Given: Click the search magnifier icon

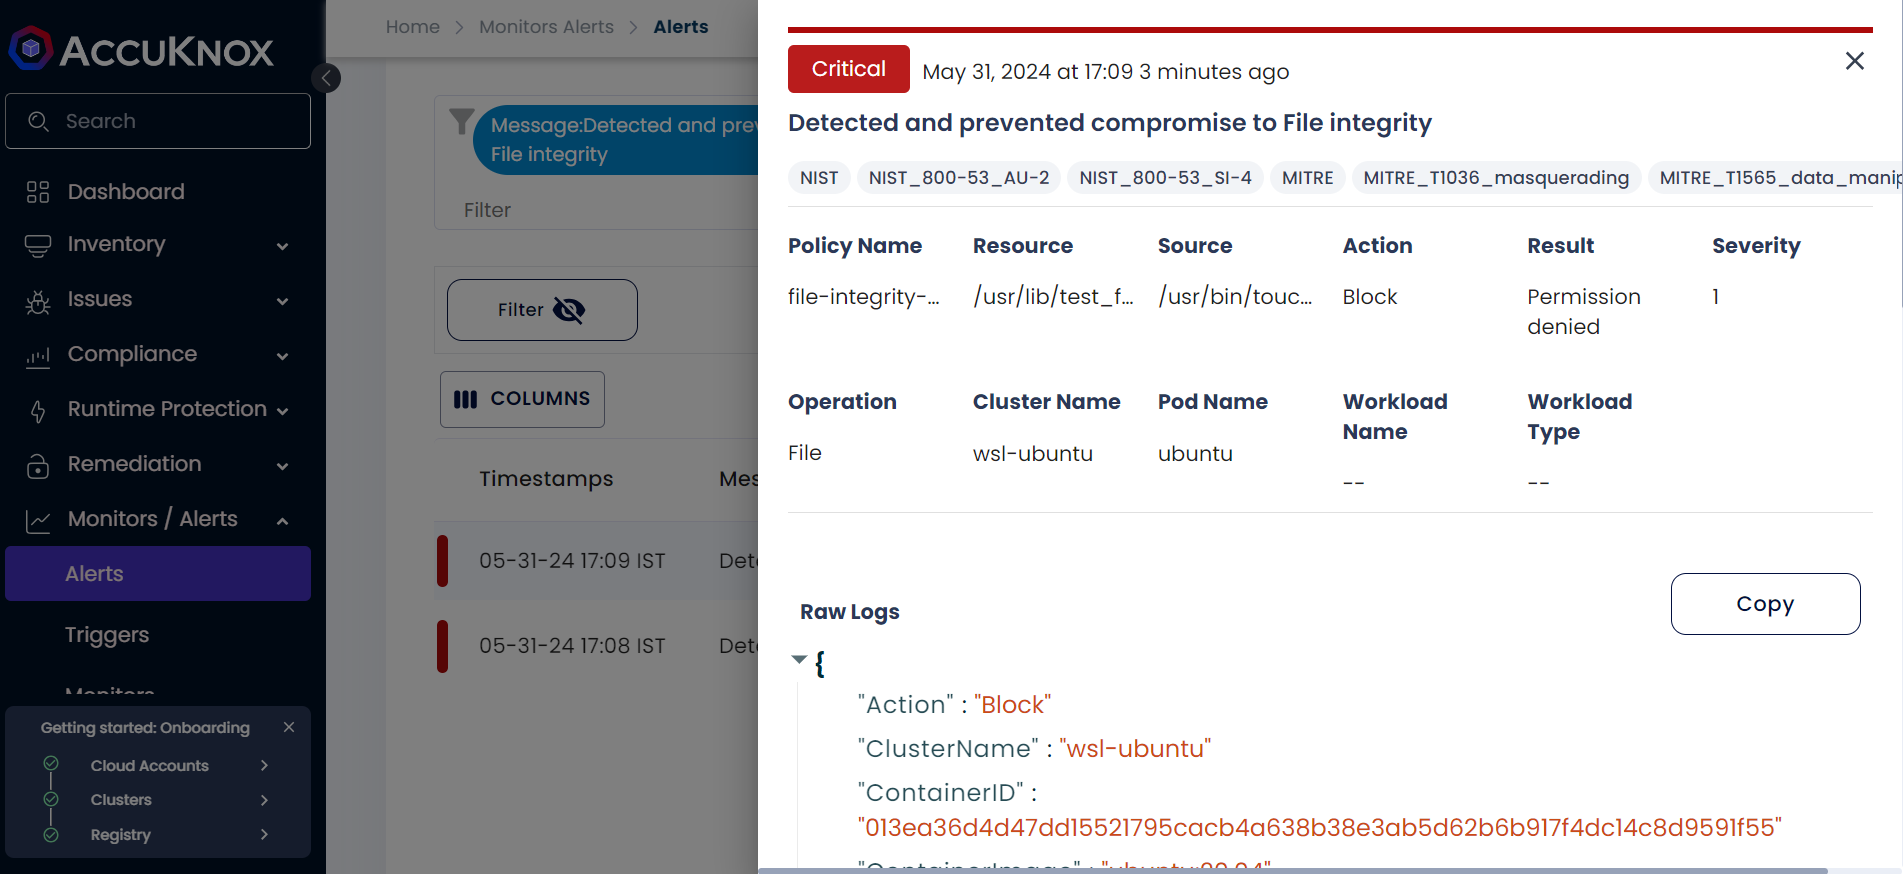Looking at the screenshot, I should point(38,121).
